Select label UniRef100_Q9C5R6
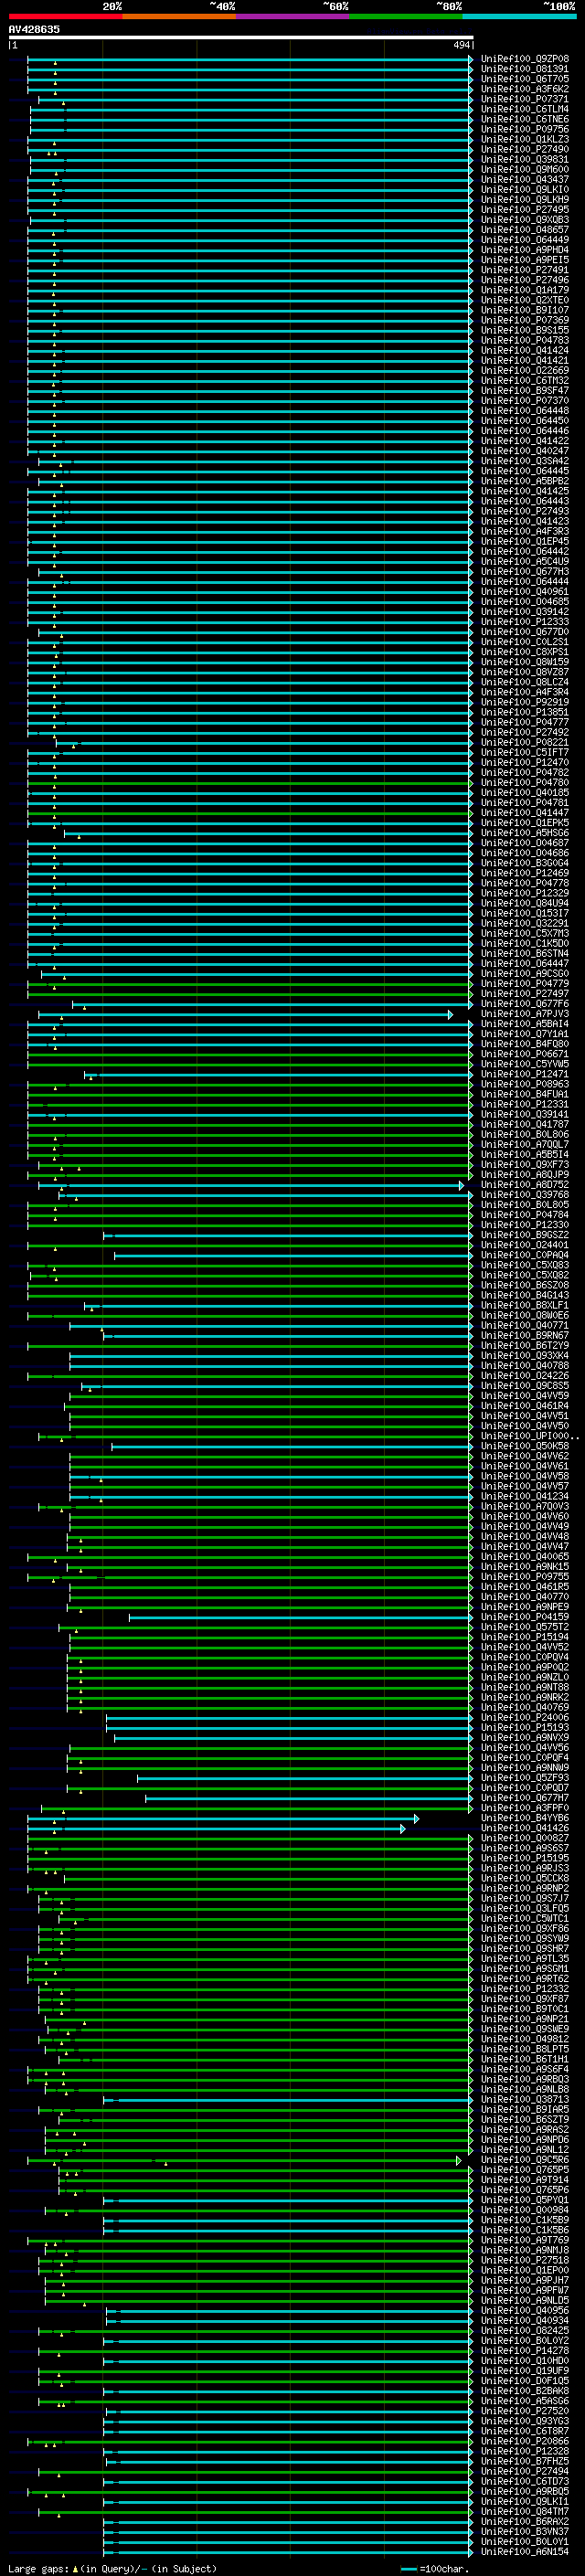Screen dimensions: 585x2576 [x=525, y=2160]
